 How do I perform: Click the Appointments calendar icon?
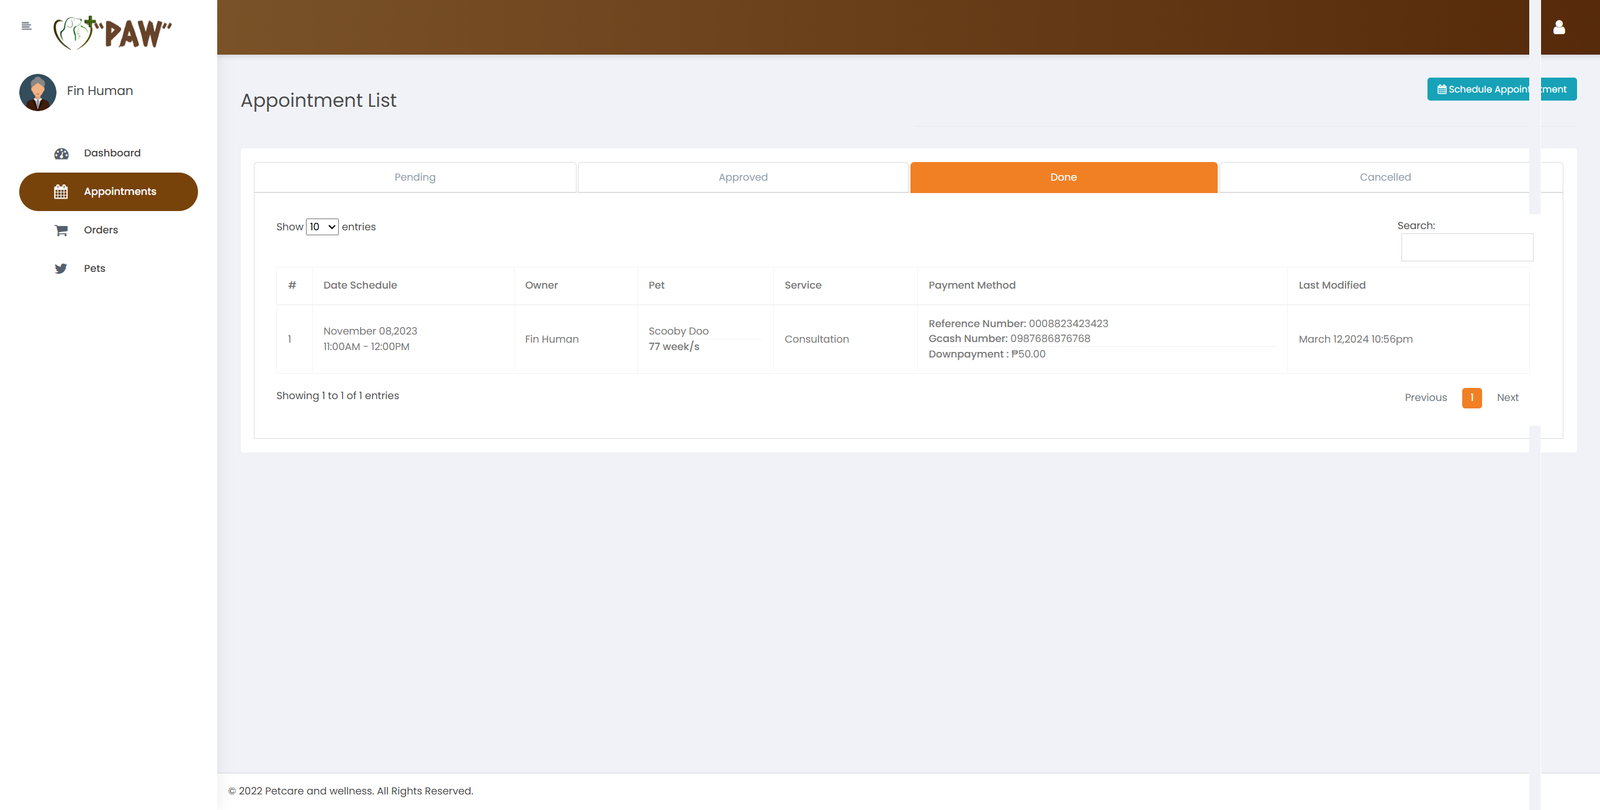[x=61, y=192]
